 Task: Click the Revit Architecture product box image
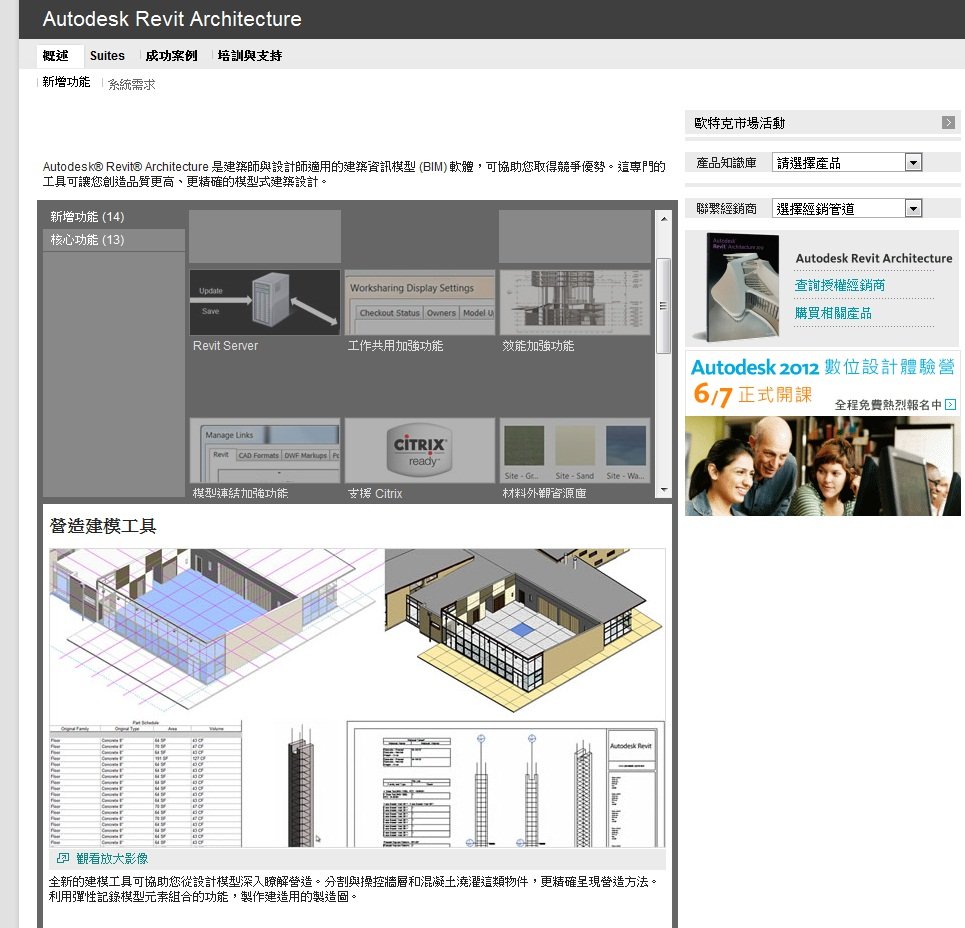pyautogui.click(x=737, y=287)
